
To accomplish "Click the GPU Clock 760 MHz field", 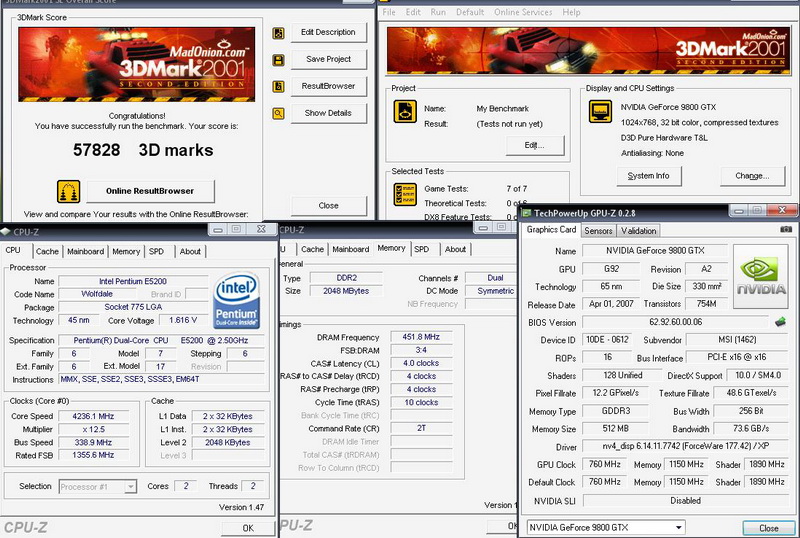I will click(x=605, y=464).
